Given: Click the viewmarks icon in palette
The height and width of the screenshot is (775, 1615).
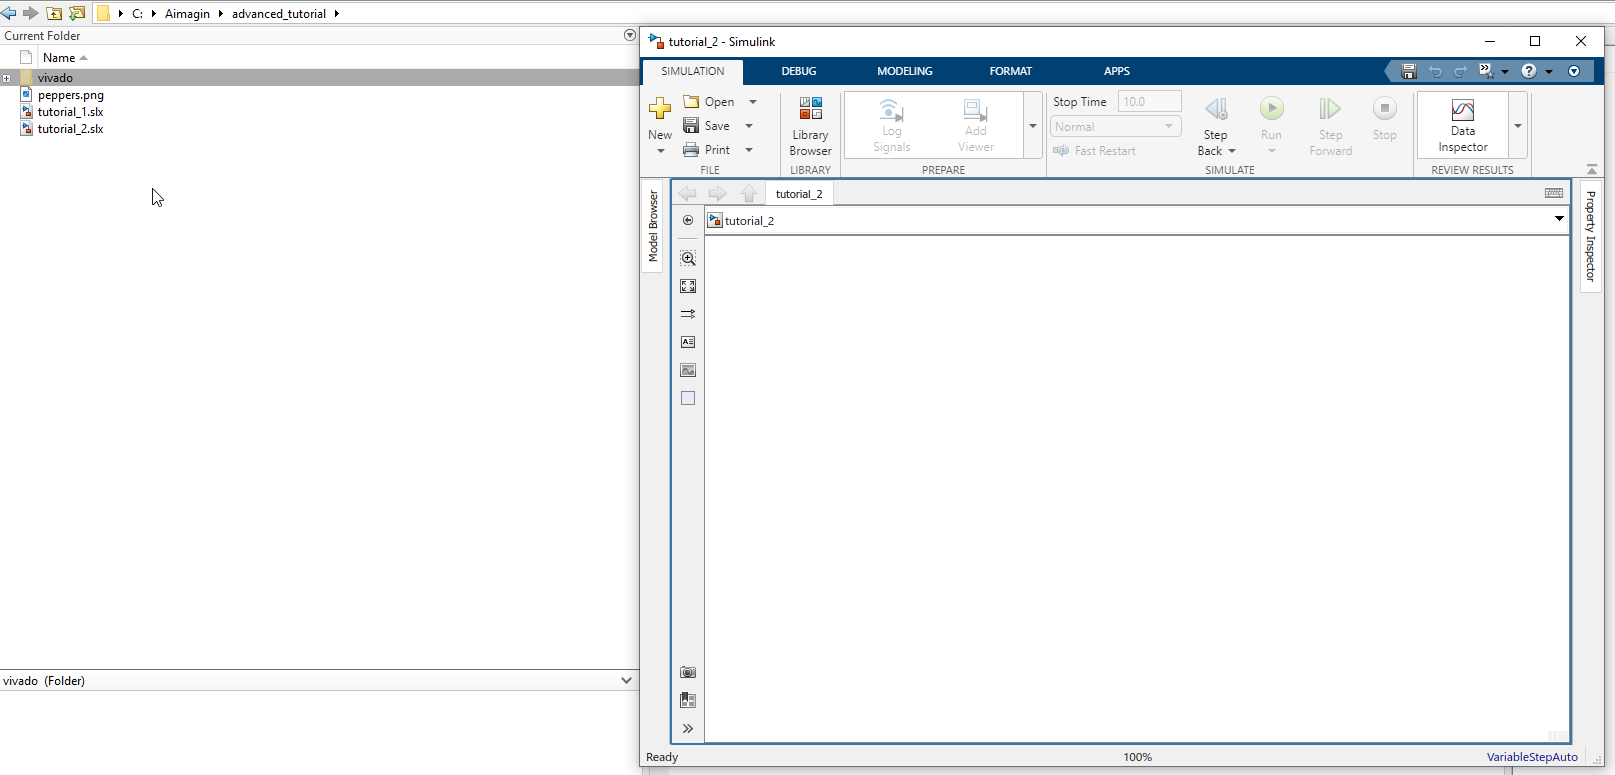Looking at the screenshot, I should (x=688, y=700).
